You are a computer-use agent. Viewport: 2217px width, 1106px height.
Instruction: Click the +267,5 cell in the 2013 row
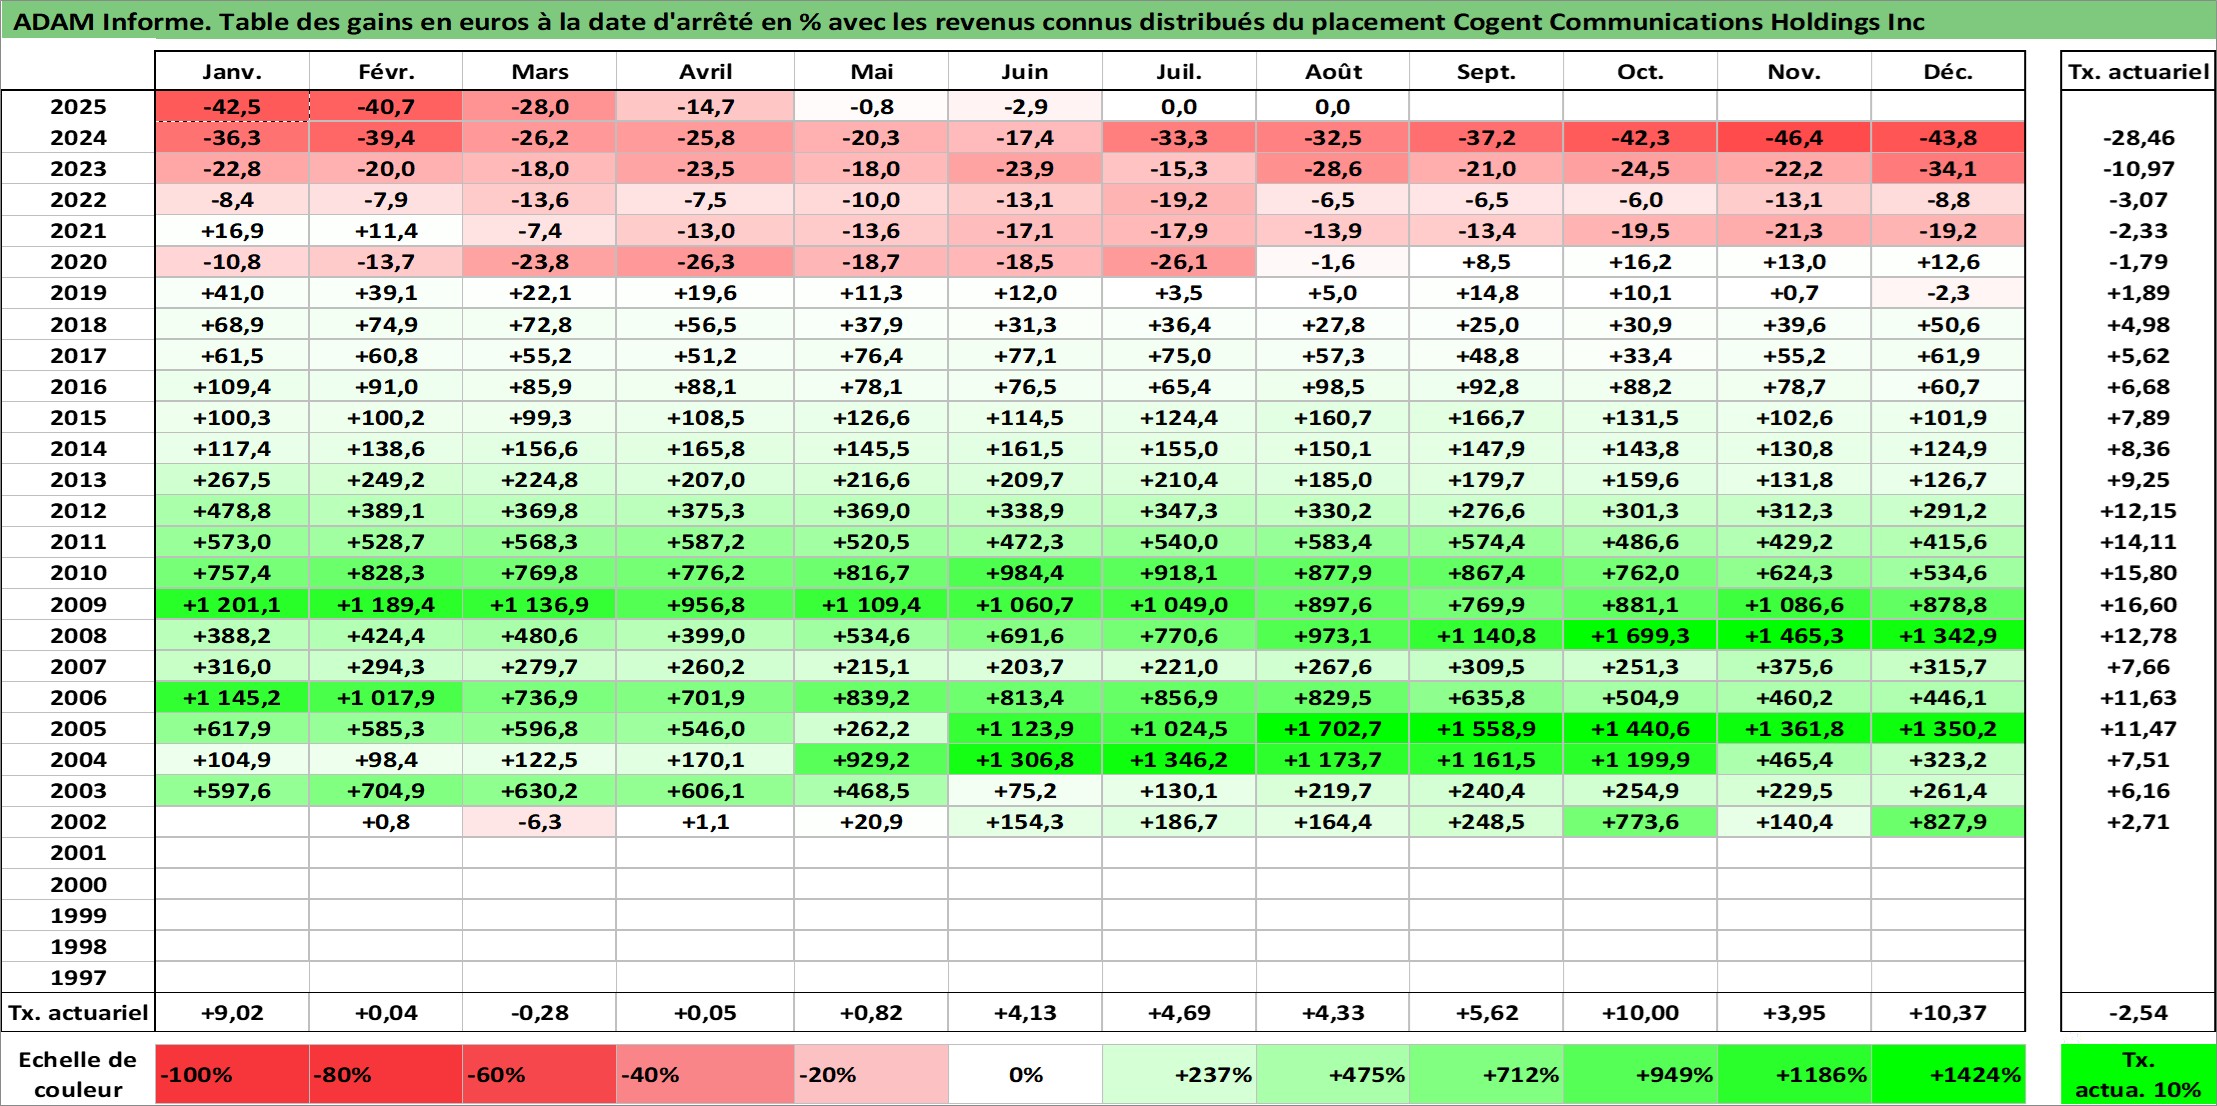pyautogui.click(x=232, y=480)
